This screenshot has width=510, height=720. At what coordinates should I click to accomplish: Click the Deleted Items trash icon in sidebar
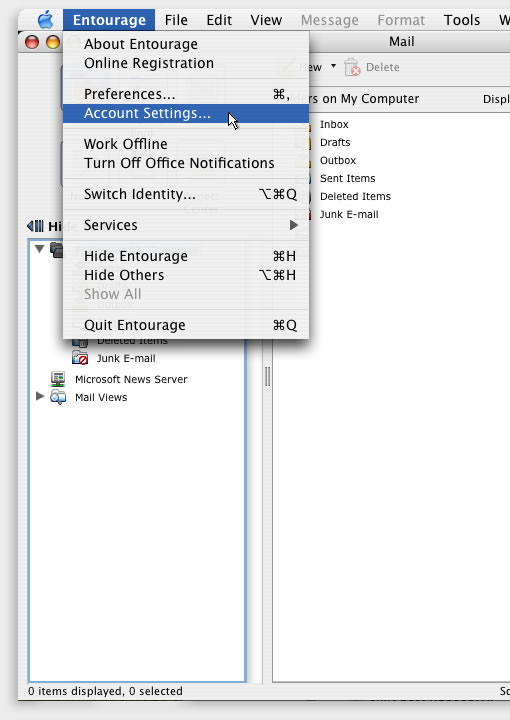(x=80, y=342)
